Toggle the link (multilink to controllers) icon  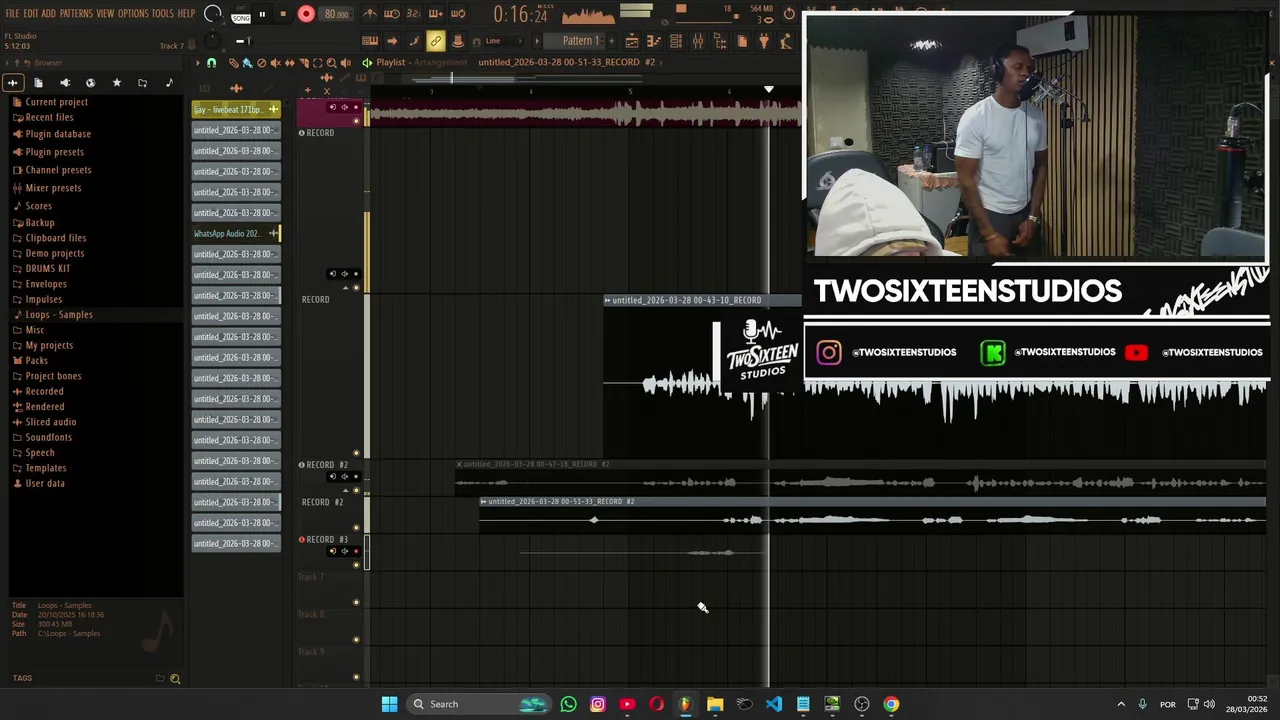pos(436,41)
